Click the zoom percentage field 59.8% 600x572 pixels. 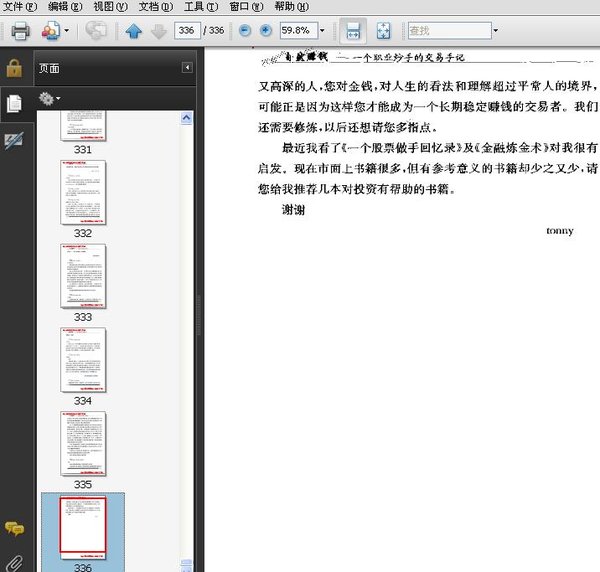click(298, 31)
